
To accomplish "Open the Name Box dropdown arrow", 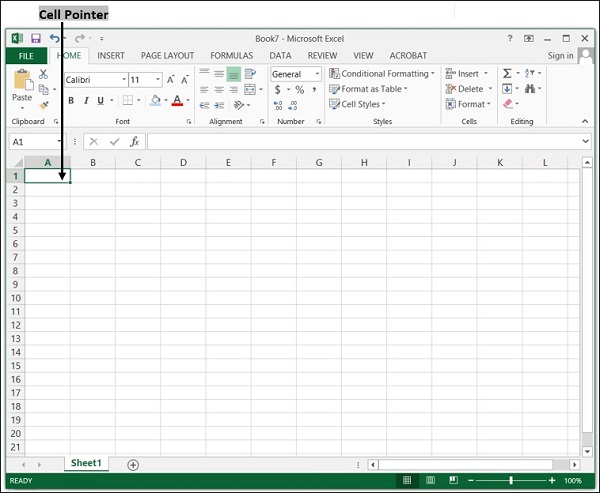I will (59, 142).
